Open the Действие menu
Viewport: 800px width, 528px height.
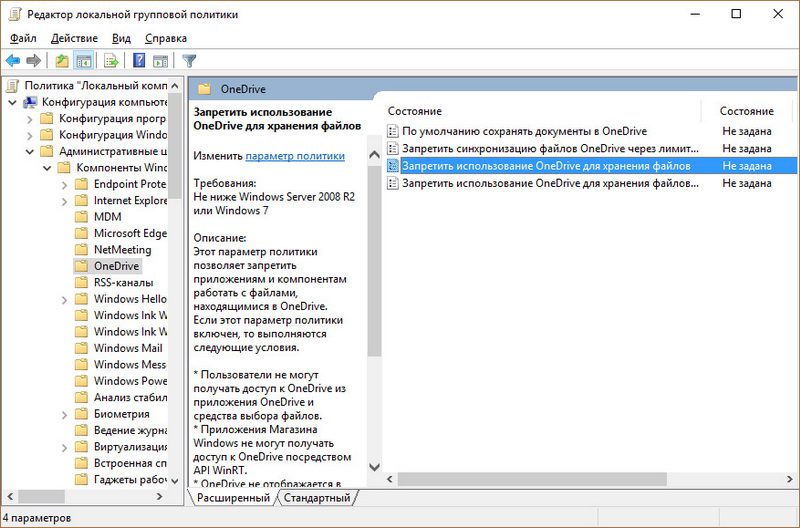pyautogui.click(x=74, y=38)
